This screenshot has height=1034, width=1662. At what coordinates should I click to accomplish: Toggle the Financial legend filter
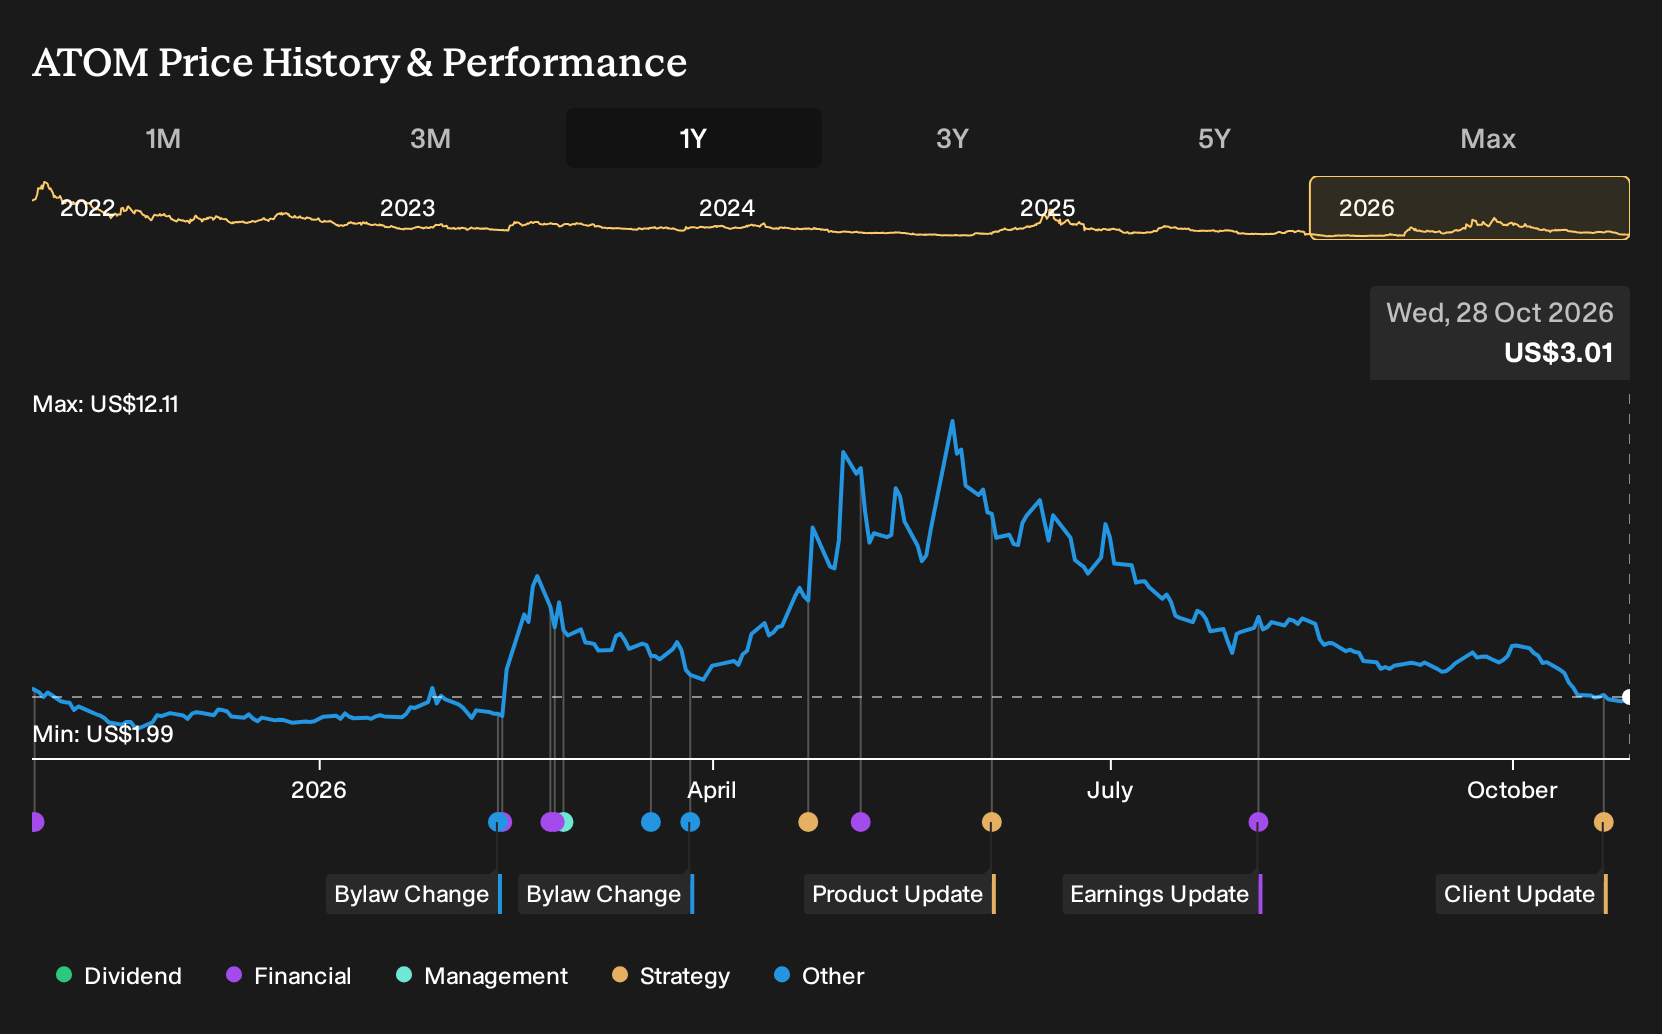289,976
